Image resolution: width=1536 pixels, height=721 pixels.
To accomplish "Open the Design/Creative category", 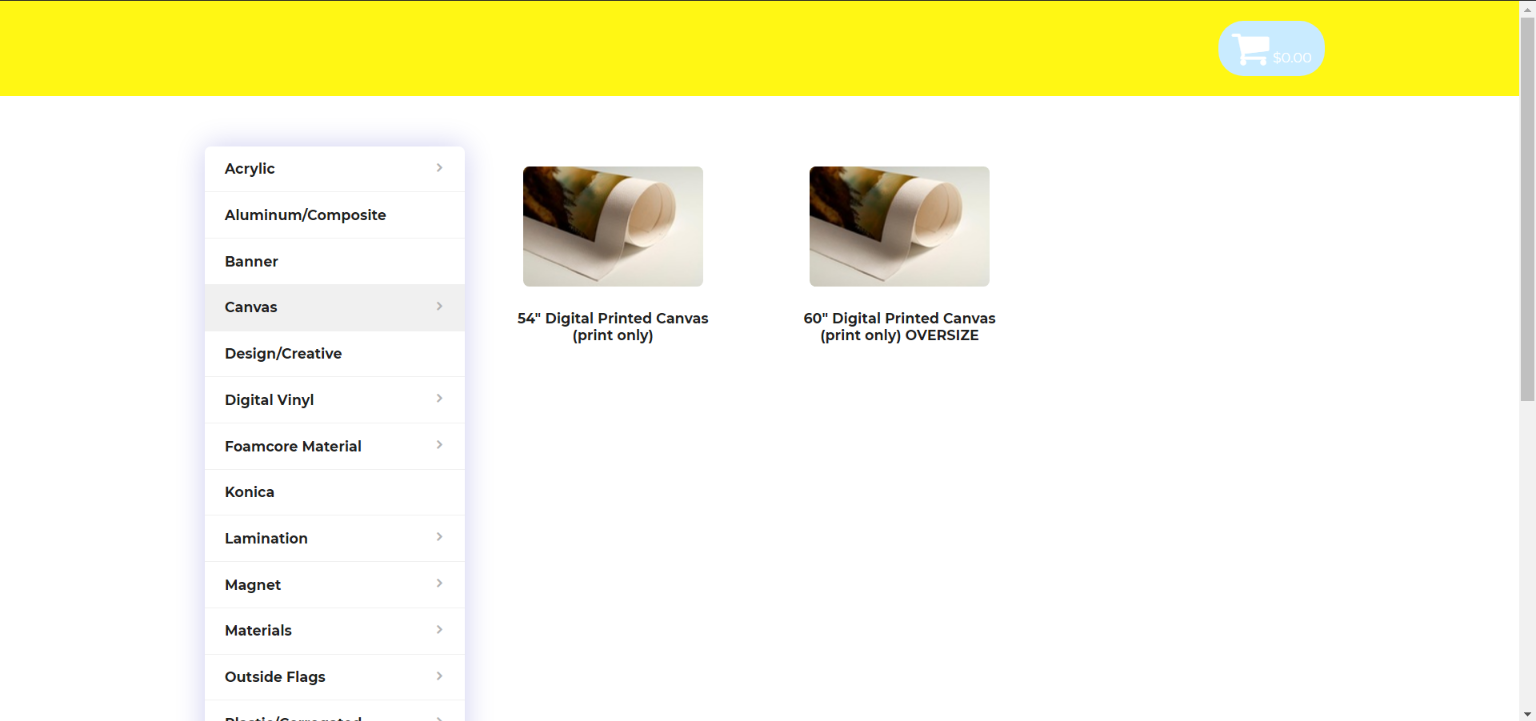I will click(335, 354).
